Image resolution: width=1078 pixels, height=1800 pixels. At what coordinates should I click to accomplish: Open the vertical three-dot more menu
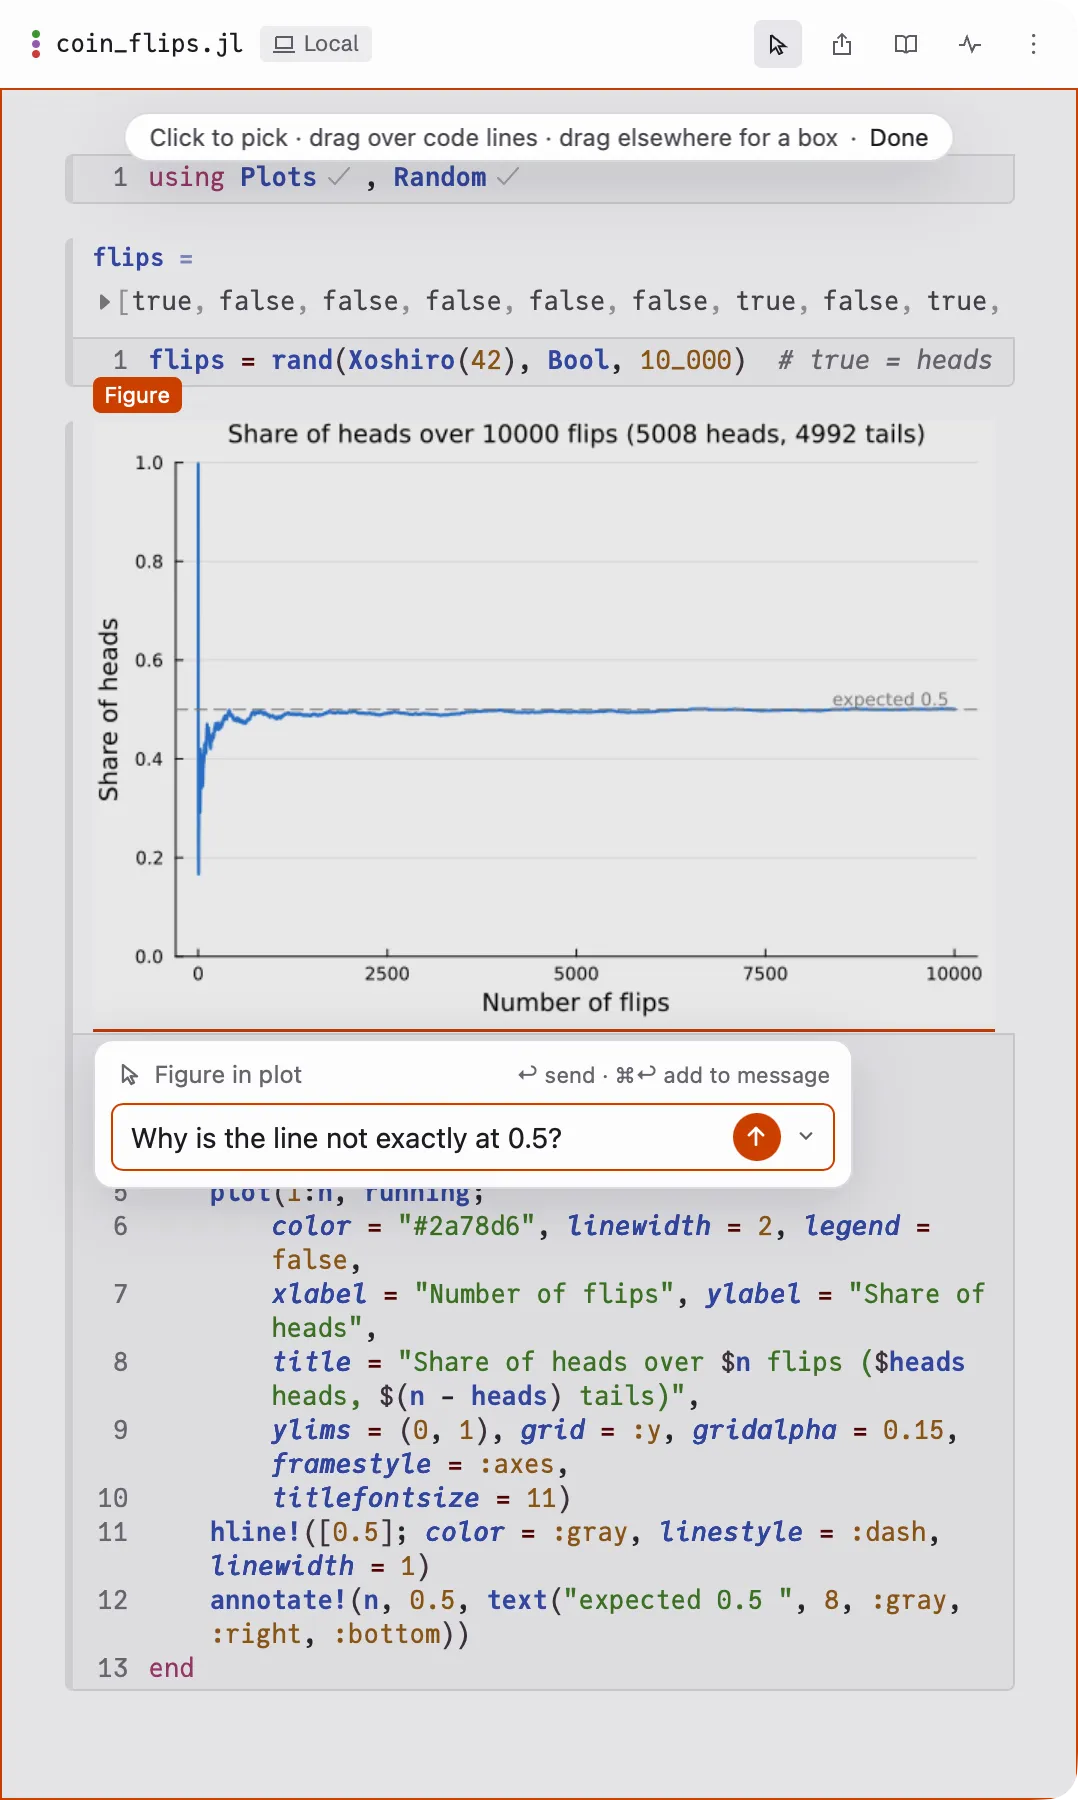point(1033,44)
